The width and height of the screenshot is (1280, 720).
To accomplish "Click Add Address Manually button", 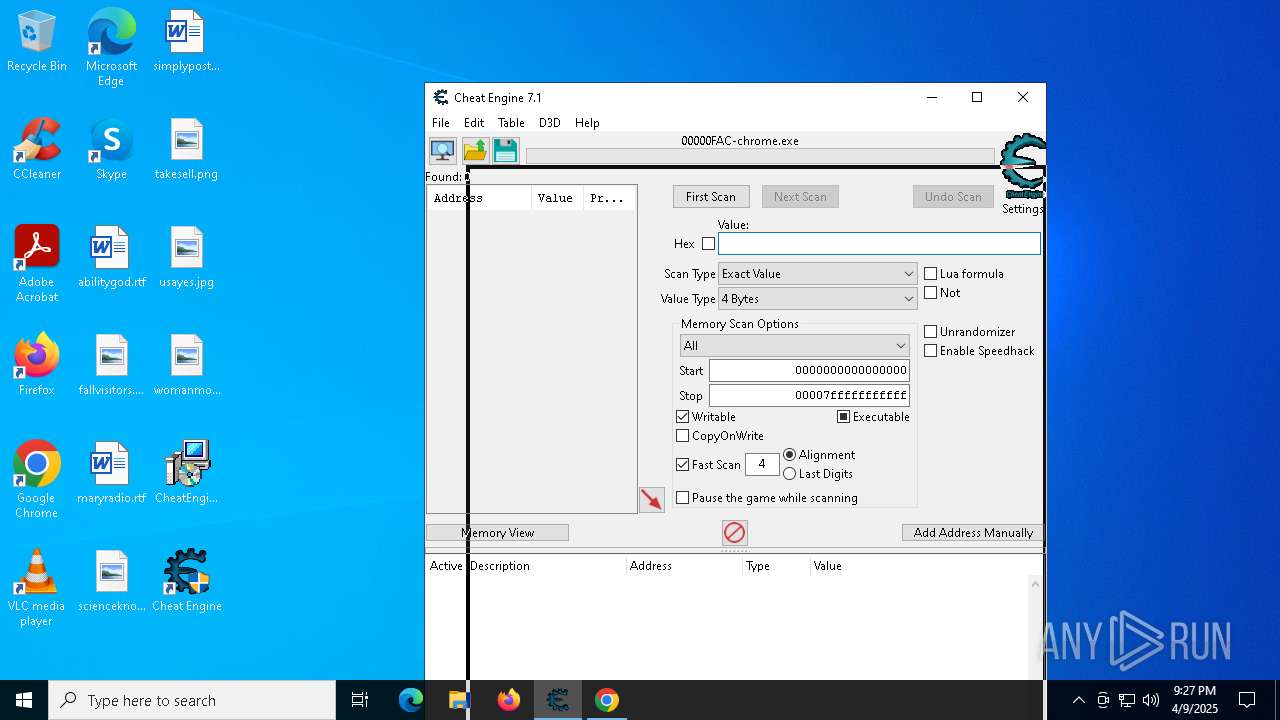I will tap(973, 533).
